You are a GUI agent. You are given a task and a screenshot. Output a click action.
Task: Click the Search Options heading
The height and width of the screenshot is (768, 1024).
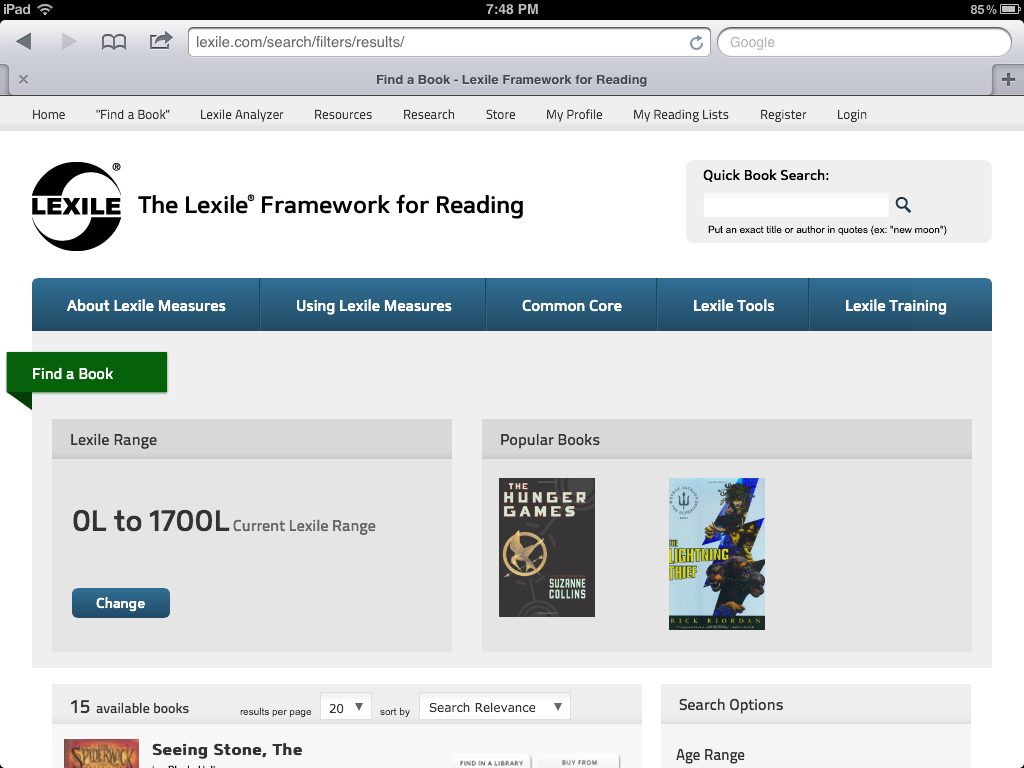click(x=731, y=705)
